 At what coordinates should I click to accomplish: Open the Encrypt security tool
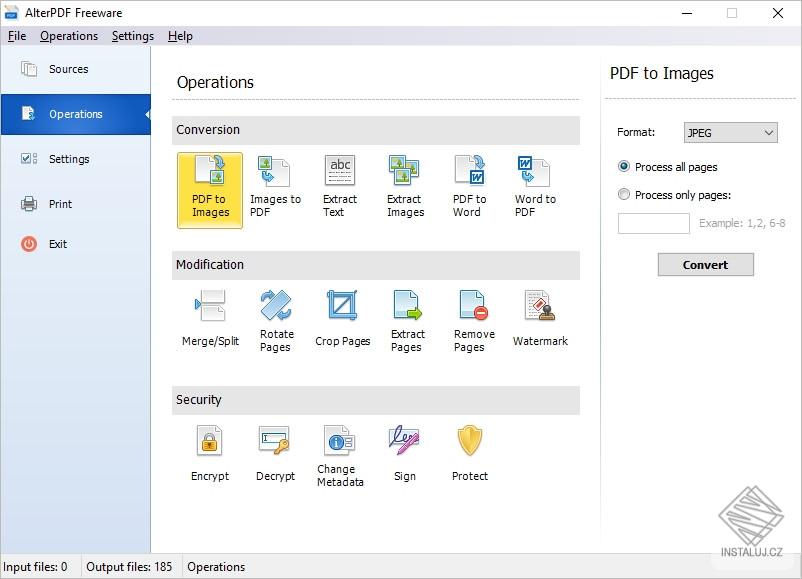coord(209,450)
